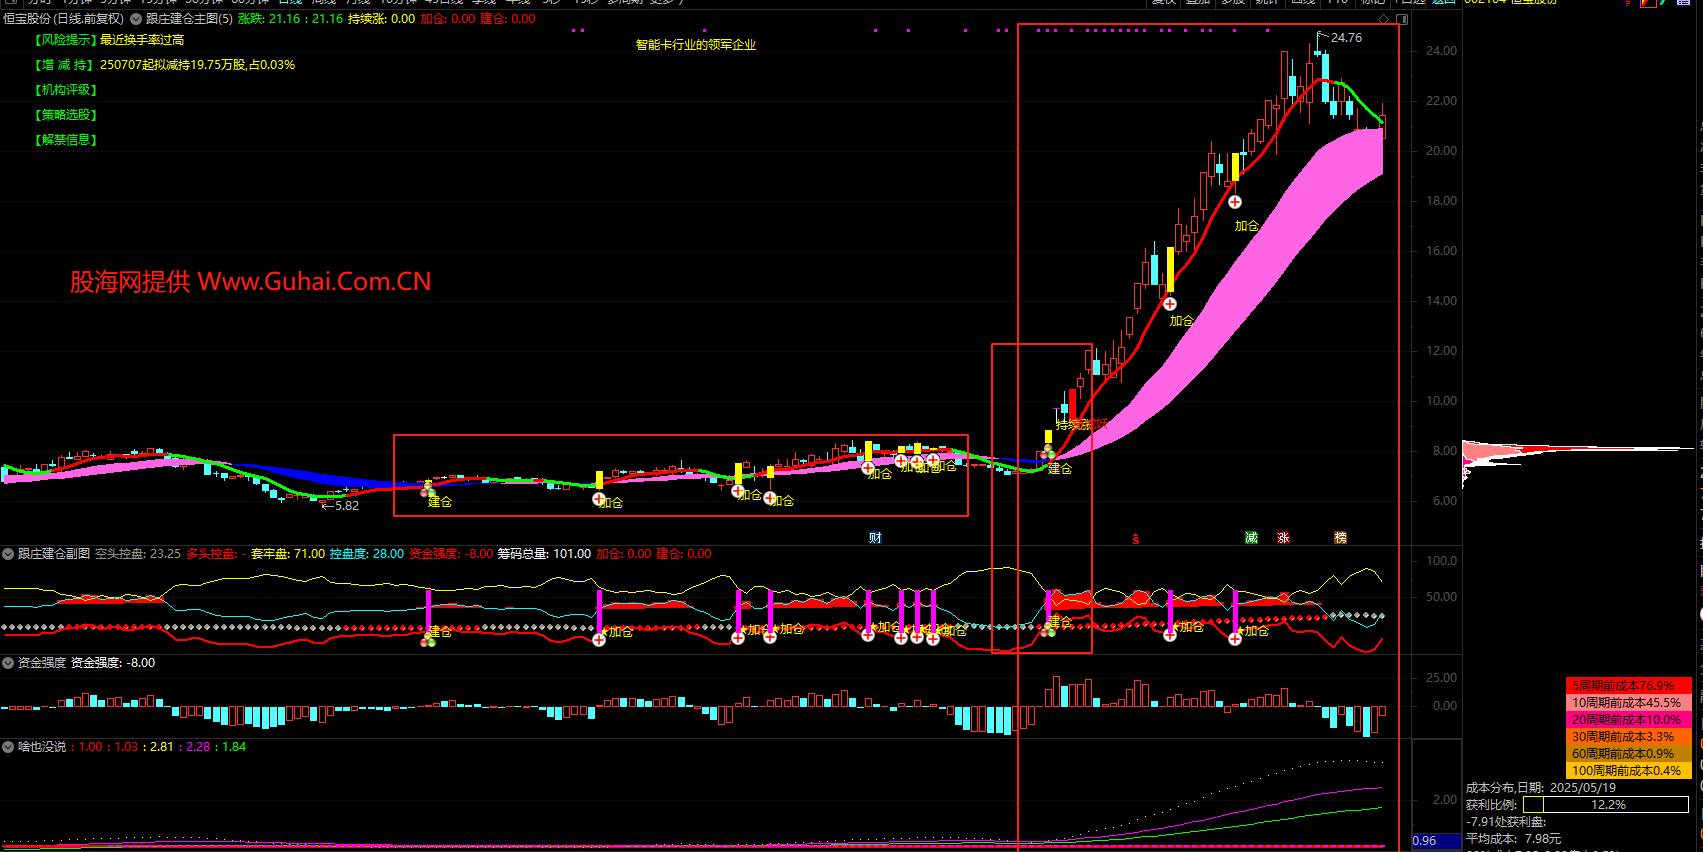Click the 涨跌: 21.16 : 21.16 reading
Viewport: 1703px width, 852px height.
click(290, 19)
